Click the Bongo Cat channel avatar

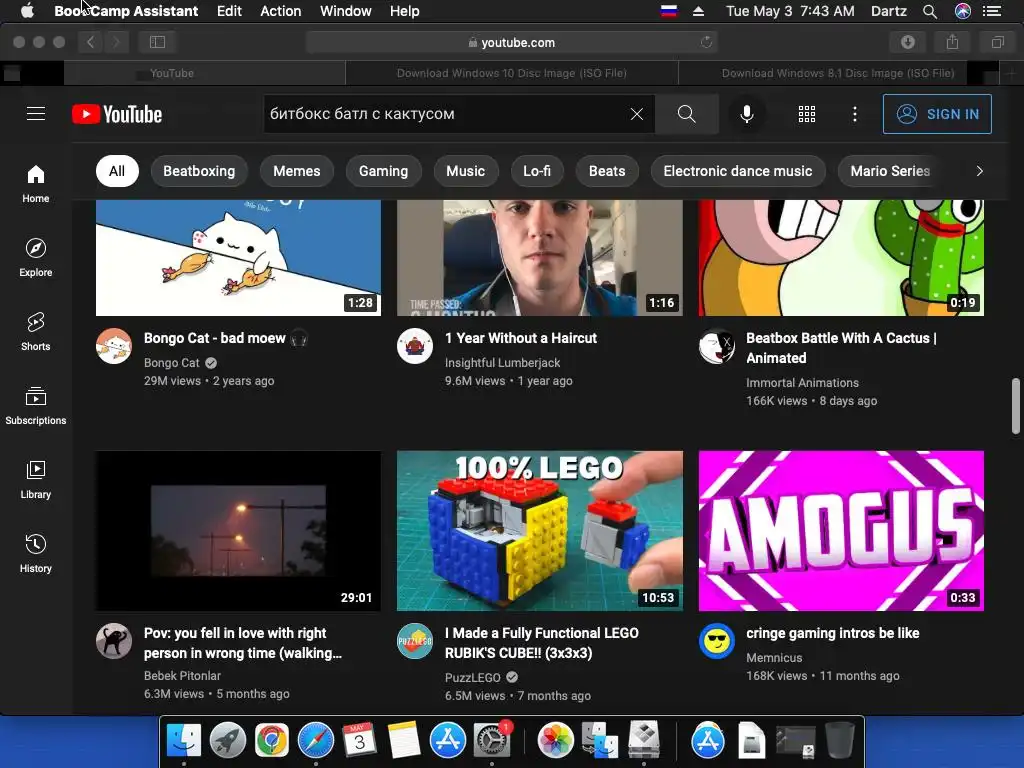[x=114, y=346]
